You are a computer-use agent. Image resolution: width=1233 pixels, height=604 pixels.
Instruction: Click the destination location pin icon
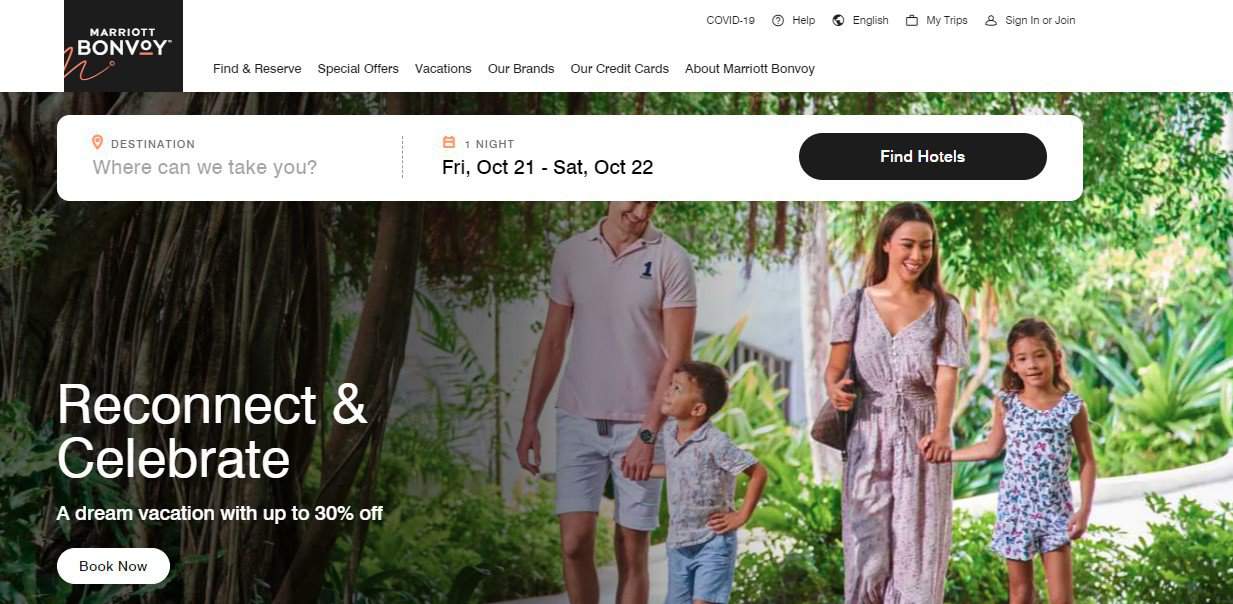(98, 143)
